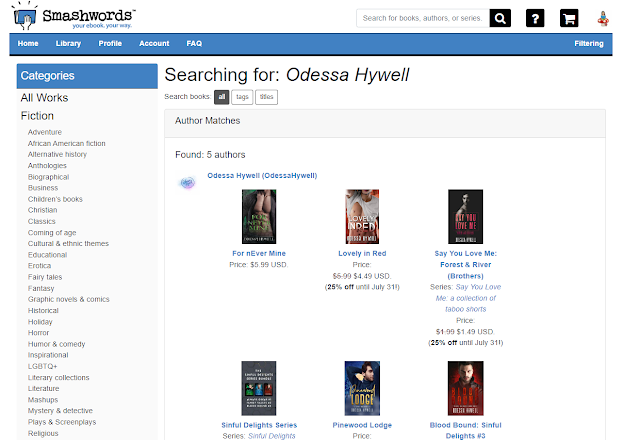Click the Pinewood Lodge book cover
The height and width of the screenshot is (440, 640).
pyautogui.click(x=362, y=388)
